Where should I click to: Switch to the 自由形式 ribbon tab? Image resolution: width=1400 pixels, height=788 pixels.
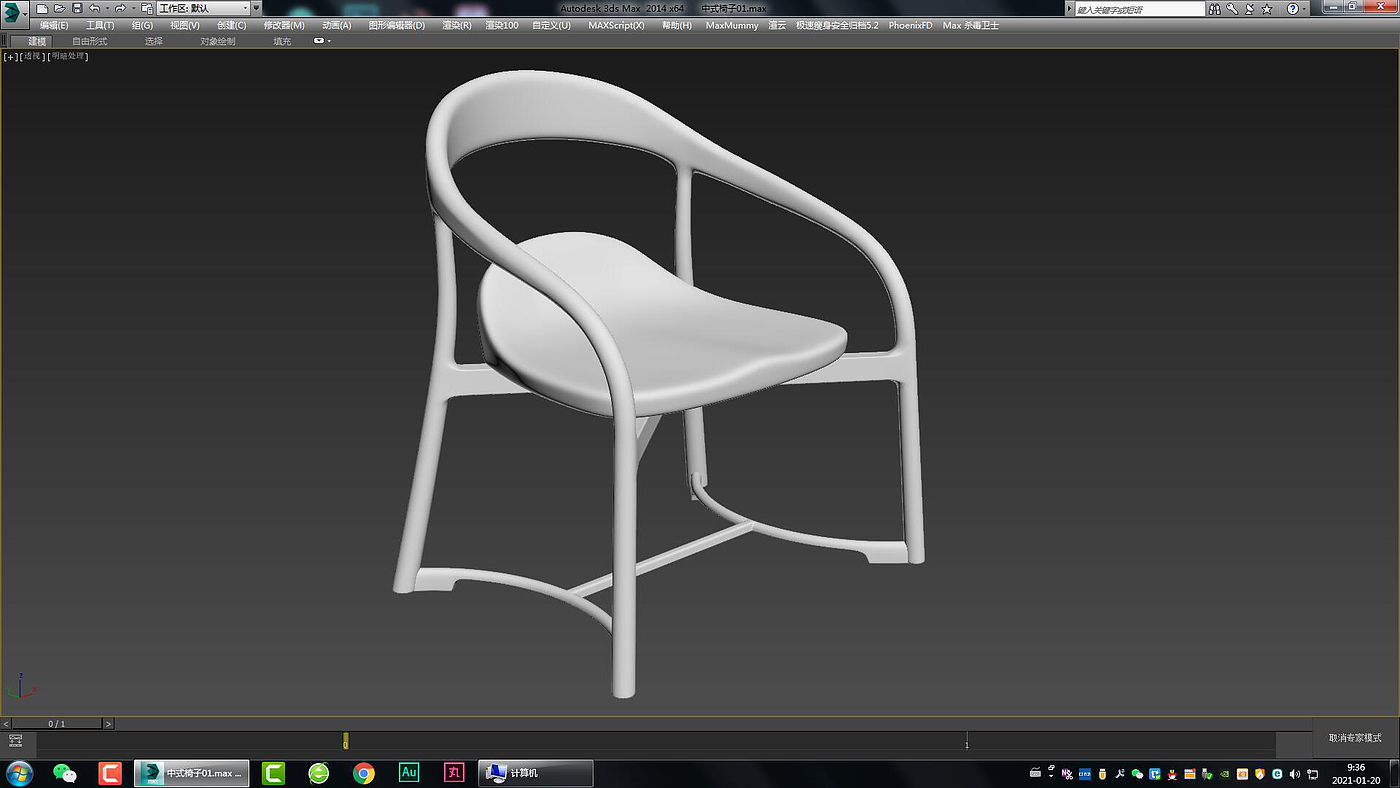pos(89,41)
